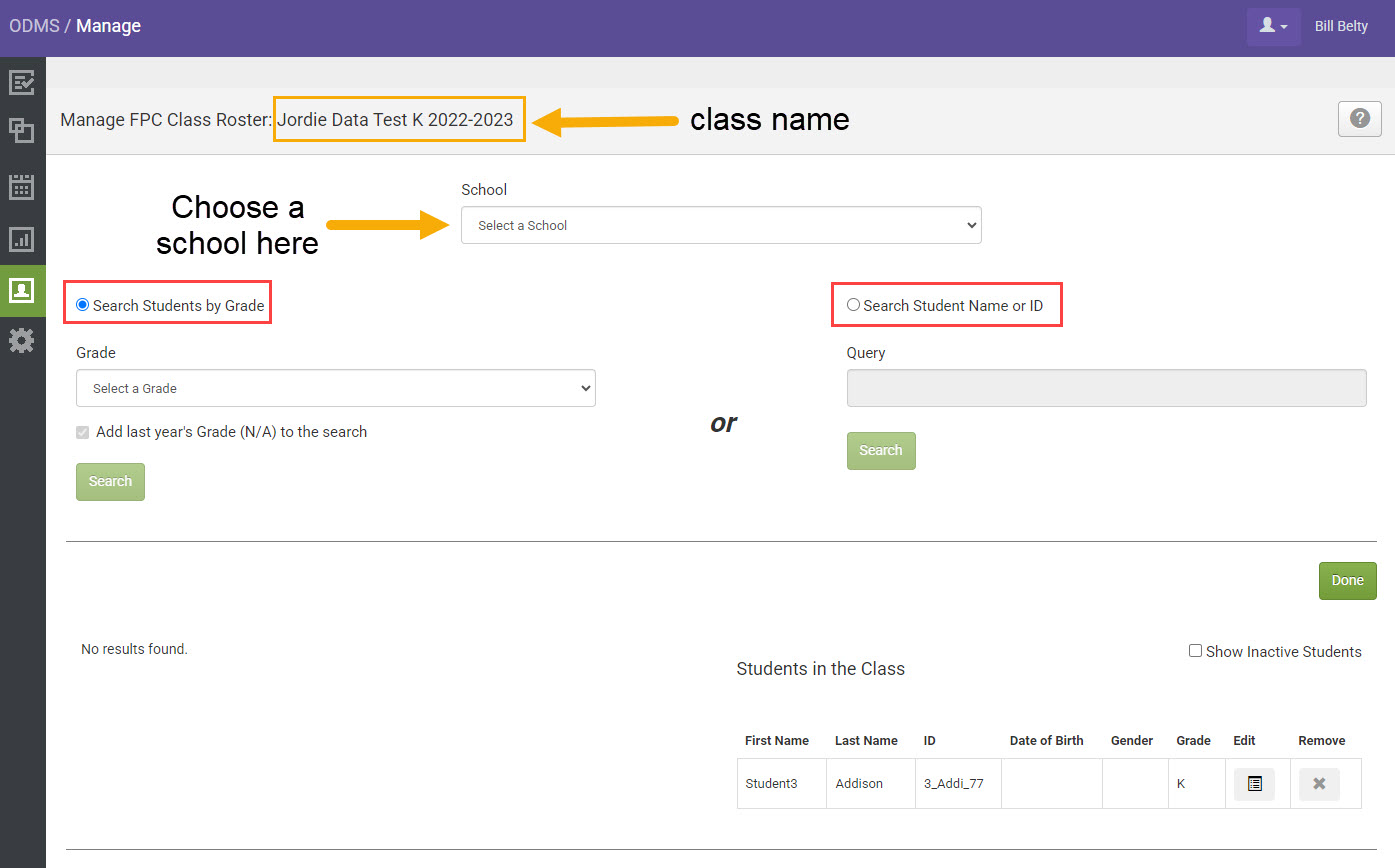Select the Search Students by Grade radio button
1395x868 pixels.
[82, 304]
